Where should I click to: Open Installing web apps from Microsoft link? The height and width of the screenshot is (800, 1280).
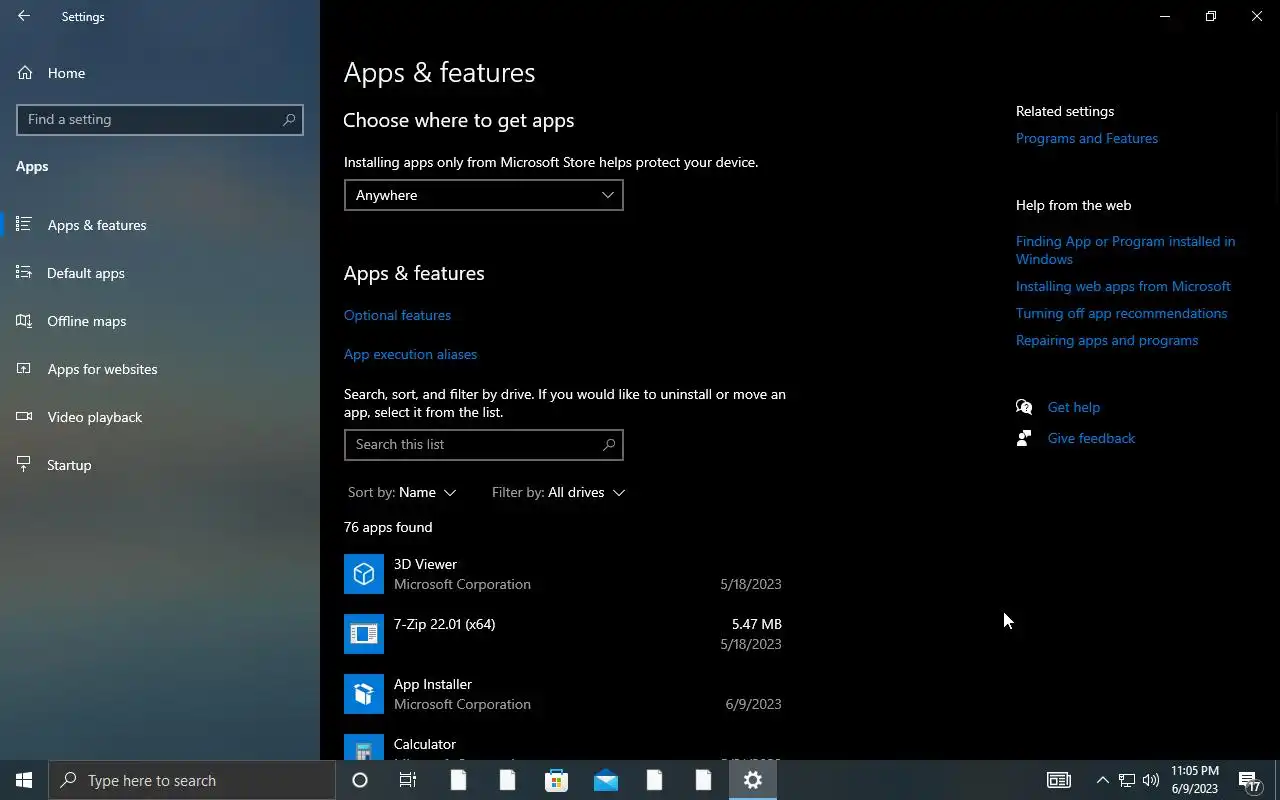point(1123,286)
